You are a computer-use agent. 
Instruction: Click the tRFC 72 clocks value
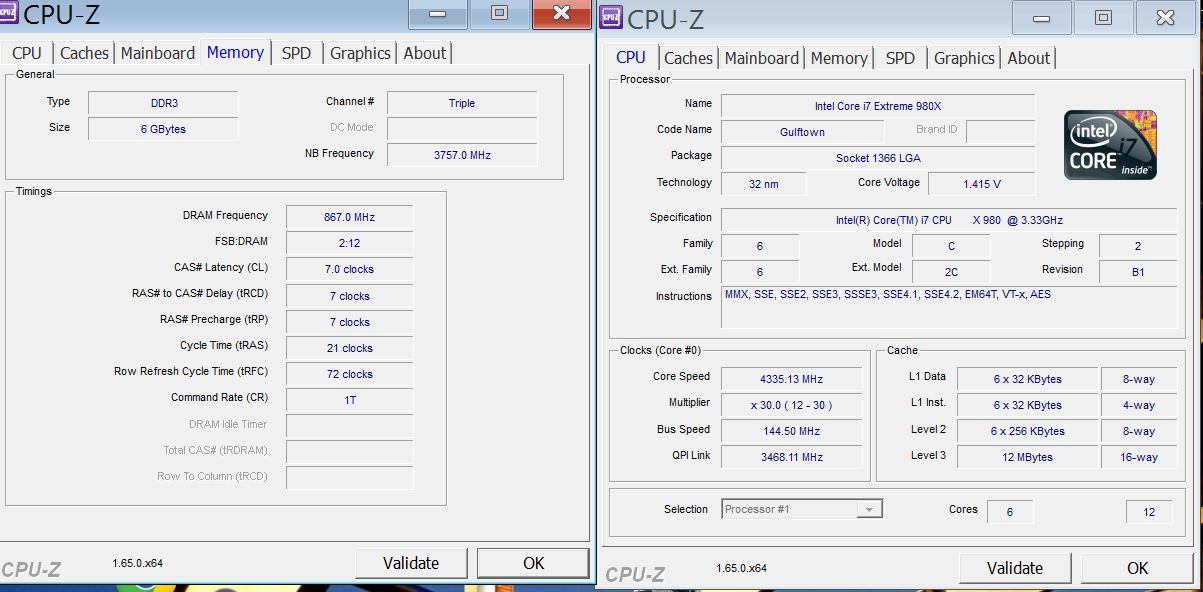(x=349, y=374)
